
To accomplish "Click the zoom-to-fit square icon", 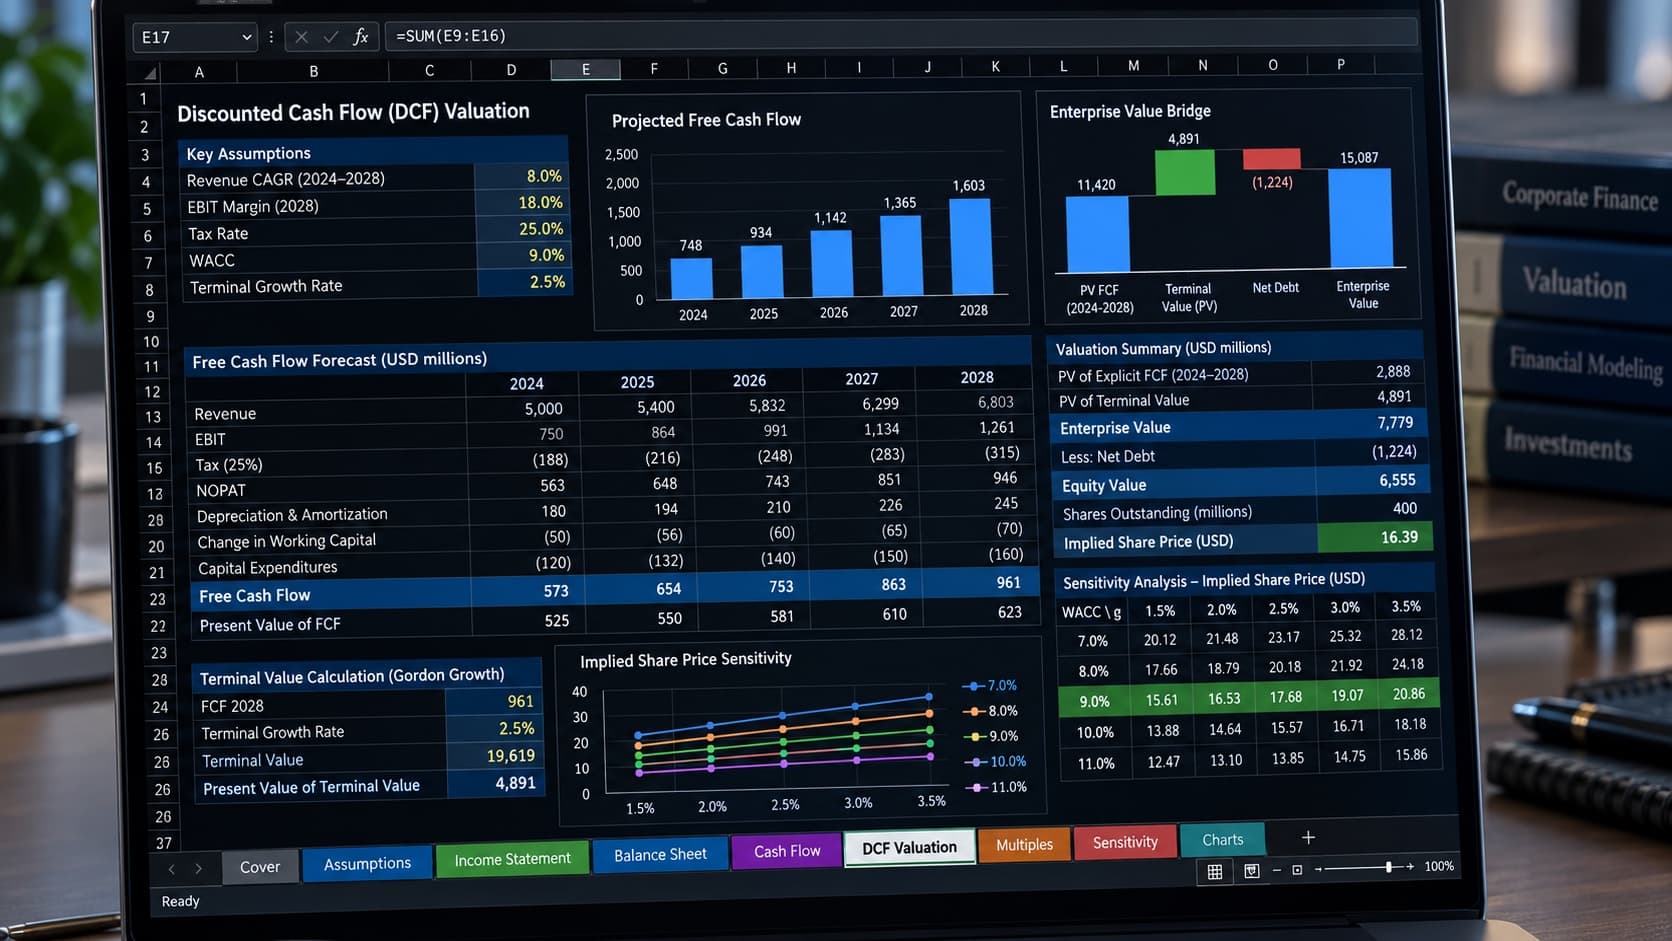I will [x=1297, y=870].
